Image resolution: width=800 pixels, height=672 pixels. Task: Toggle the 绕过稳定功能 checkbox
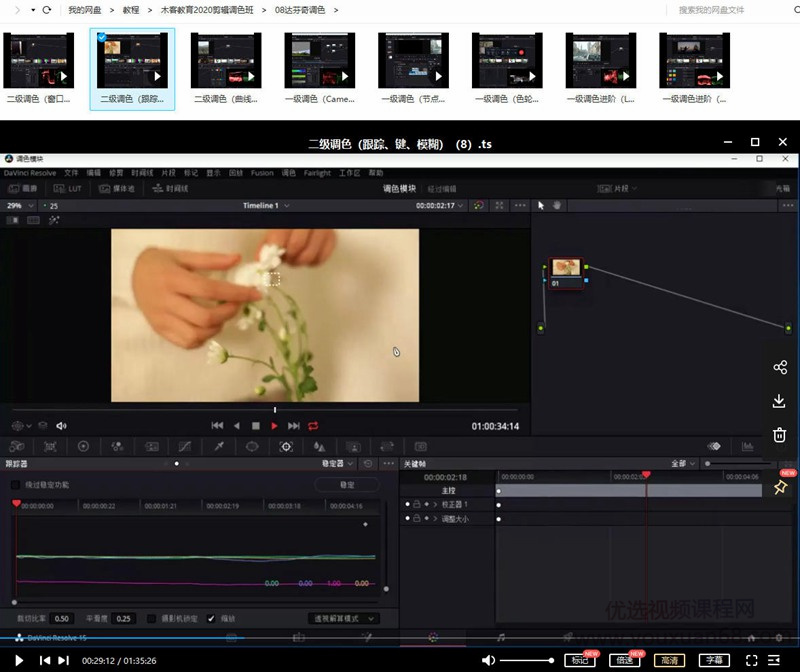pyautogui.click(x=15, y=485)
